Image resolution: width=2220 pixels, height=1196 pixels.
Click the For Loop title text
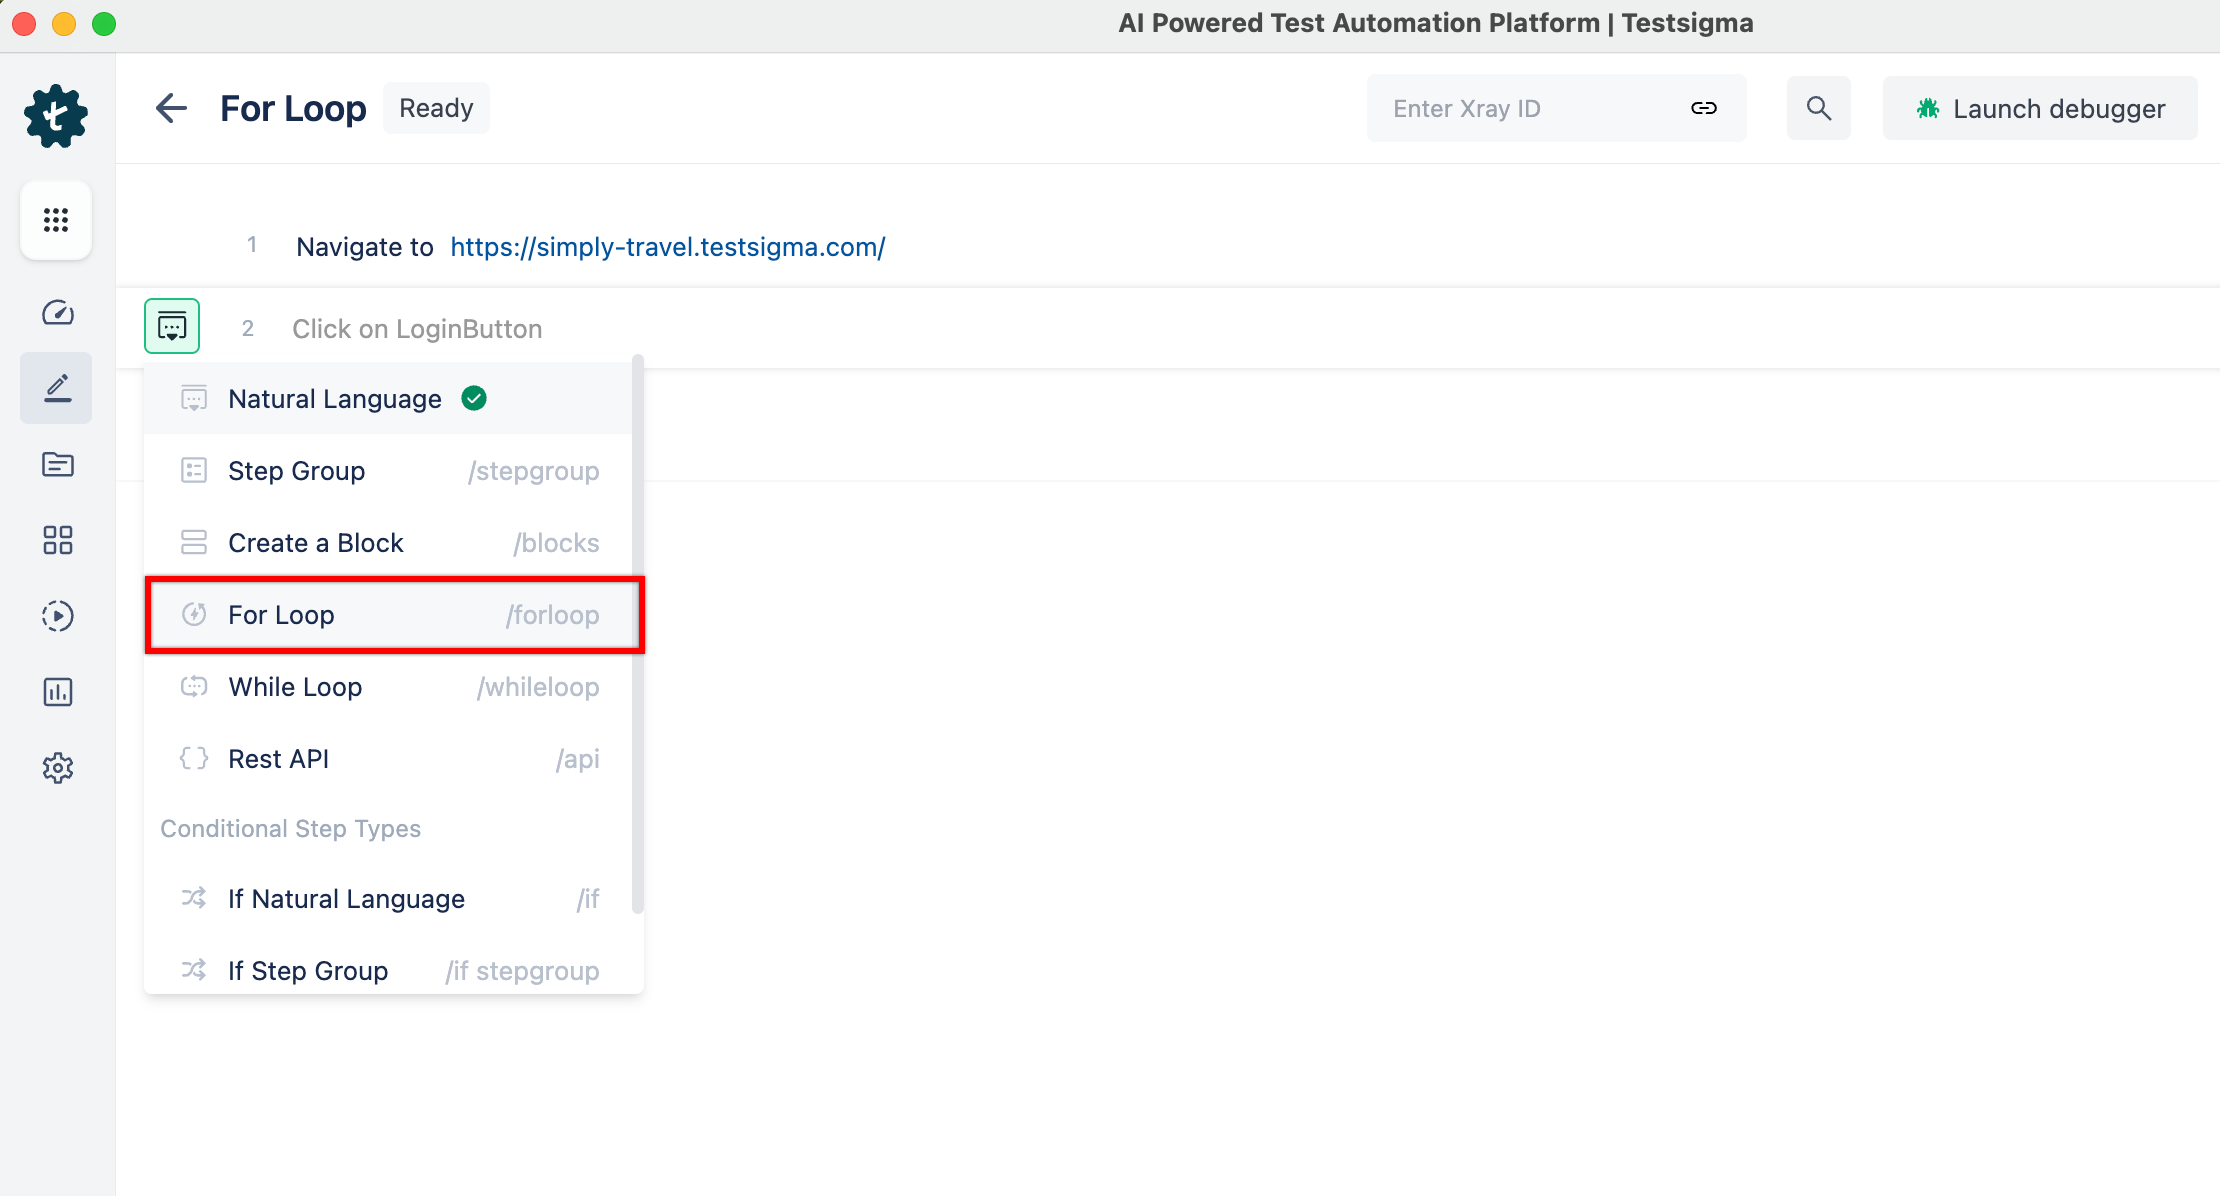(x=293, y=108)
